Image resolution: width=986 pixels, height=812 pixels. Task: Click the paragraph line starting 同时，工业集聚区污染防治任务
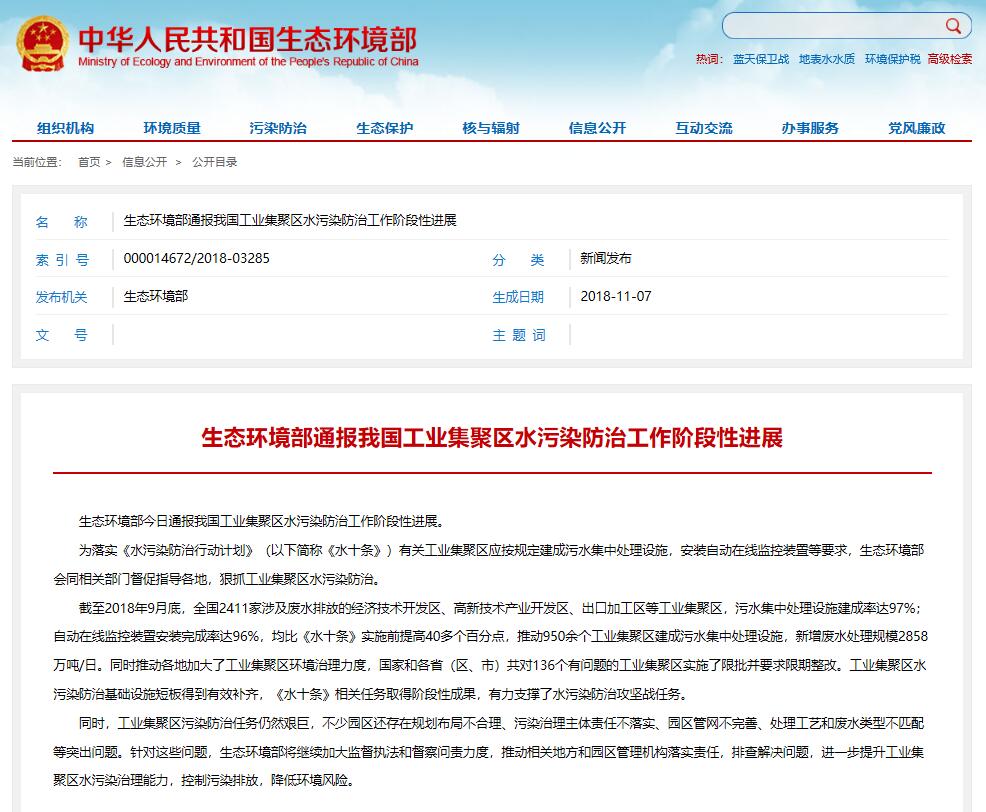click(x=501, y=723)
